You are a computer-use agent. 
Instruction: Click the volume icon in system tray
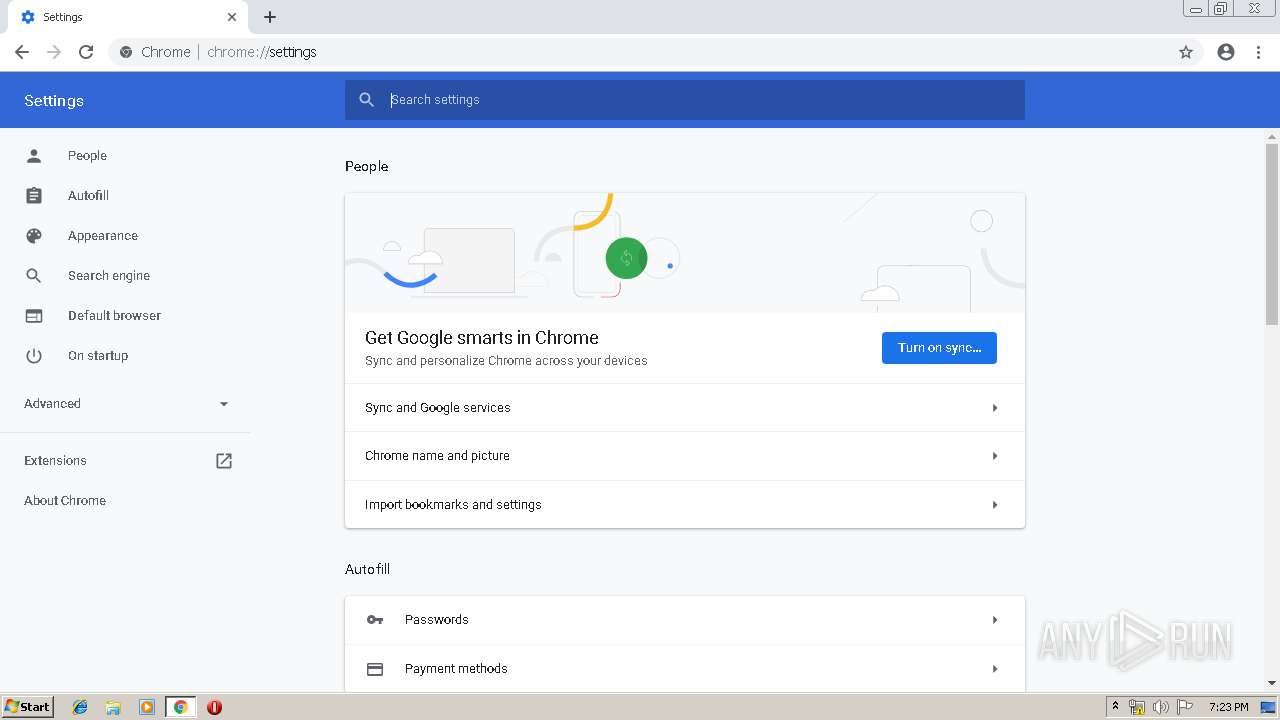1161,707
